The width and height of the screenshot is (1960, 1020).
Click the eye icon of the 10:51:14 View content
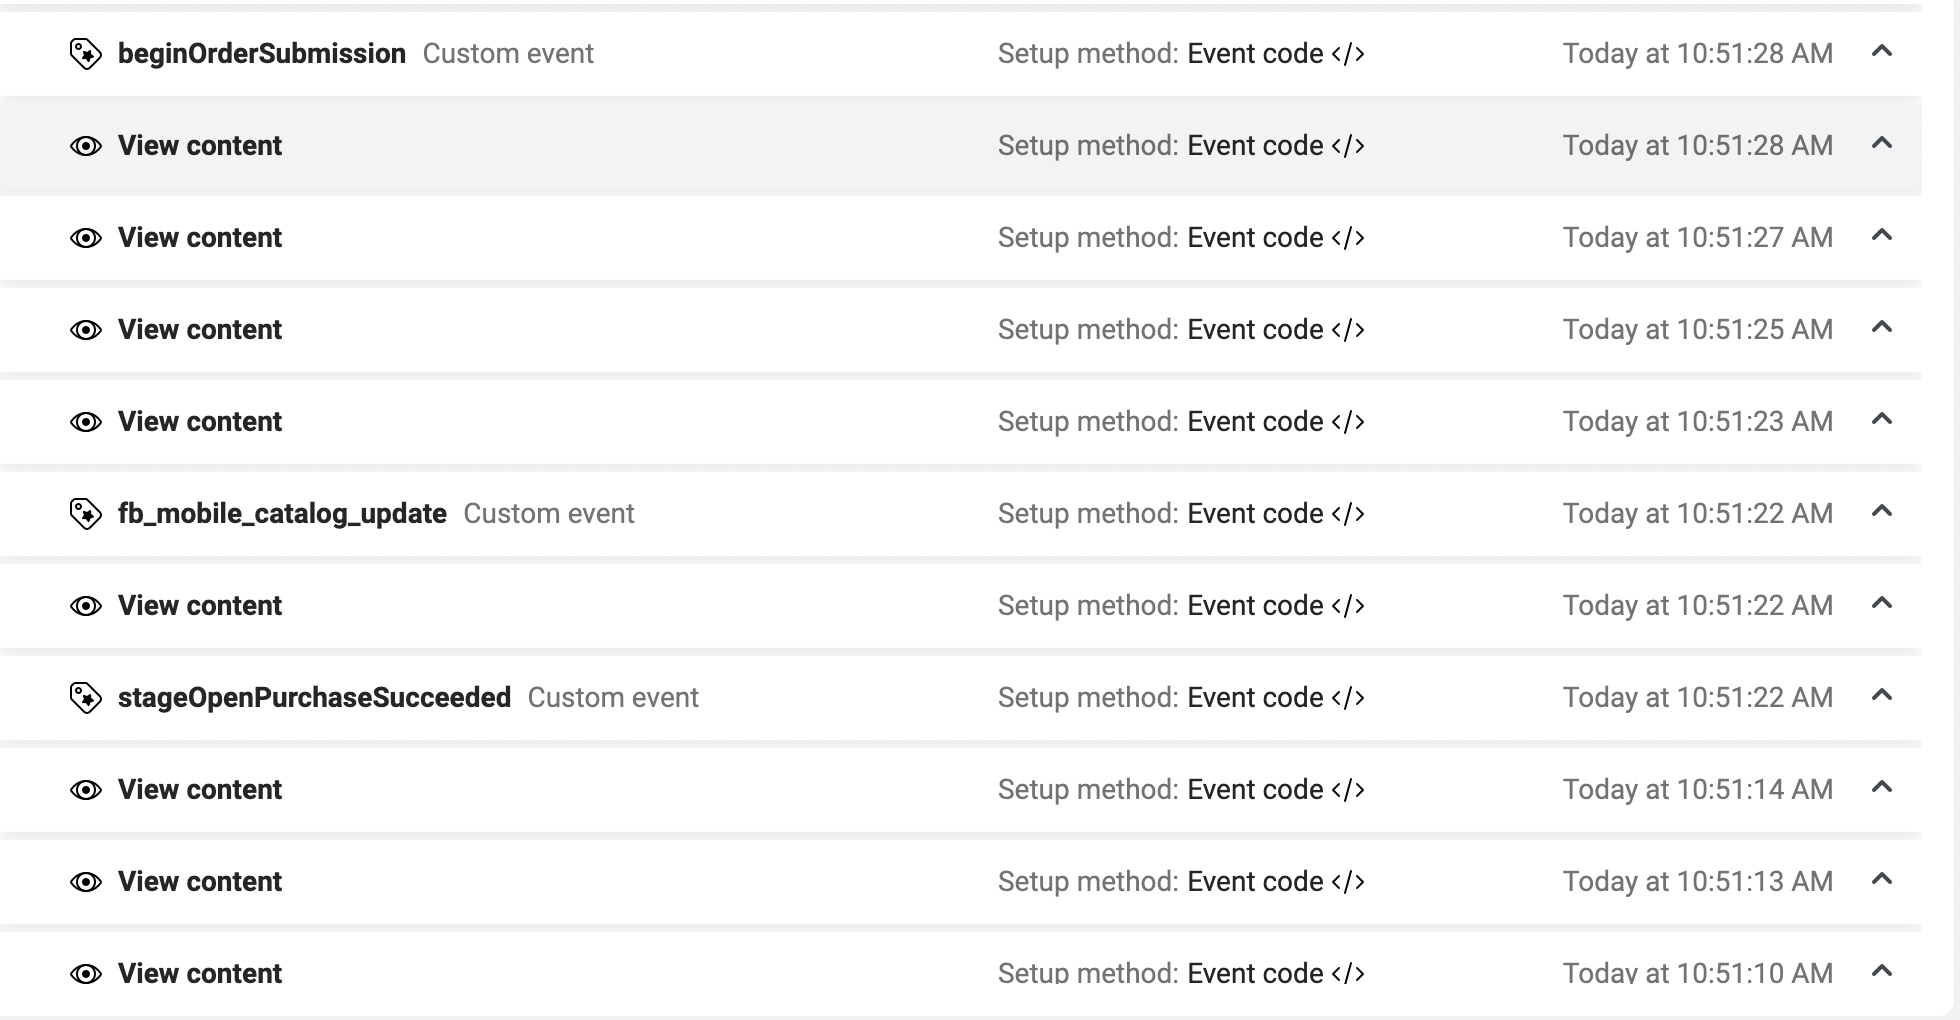86,790
